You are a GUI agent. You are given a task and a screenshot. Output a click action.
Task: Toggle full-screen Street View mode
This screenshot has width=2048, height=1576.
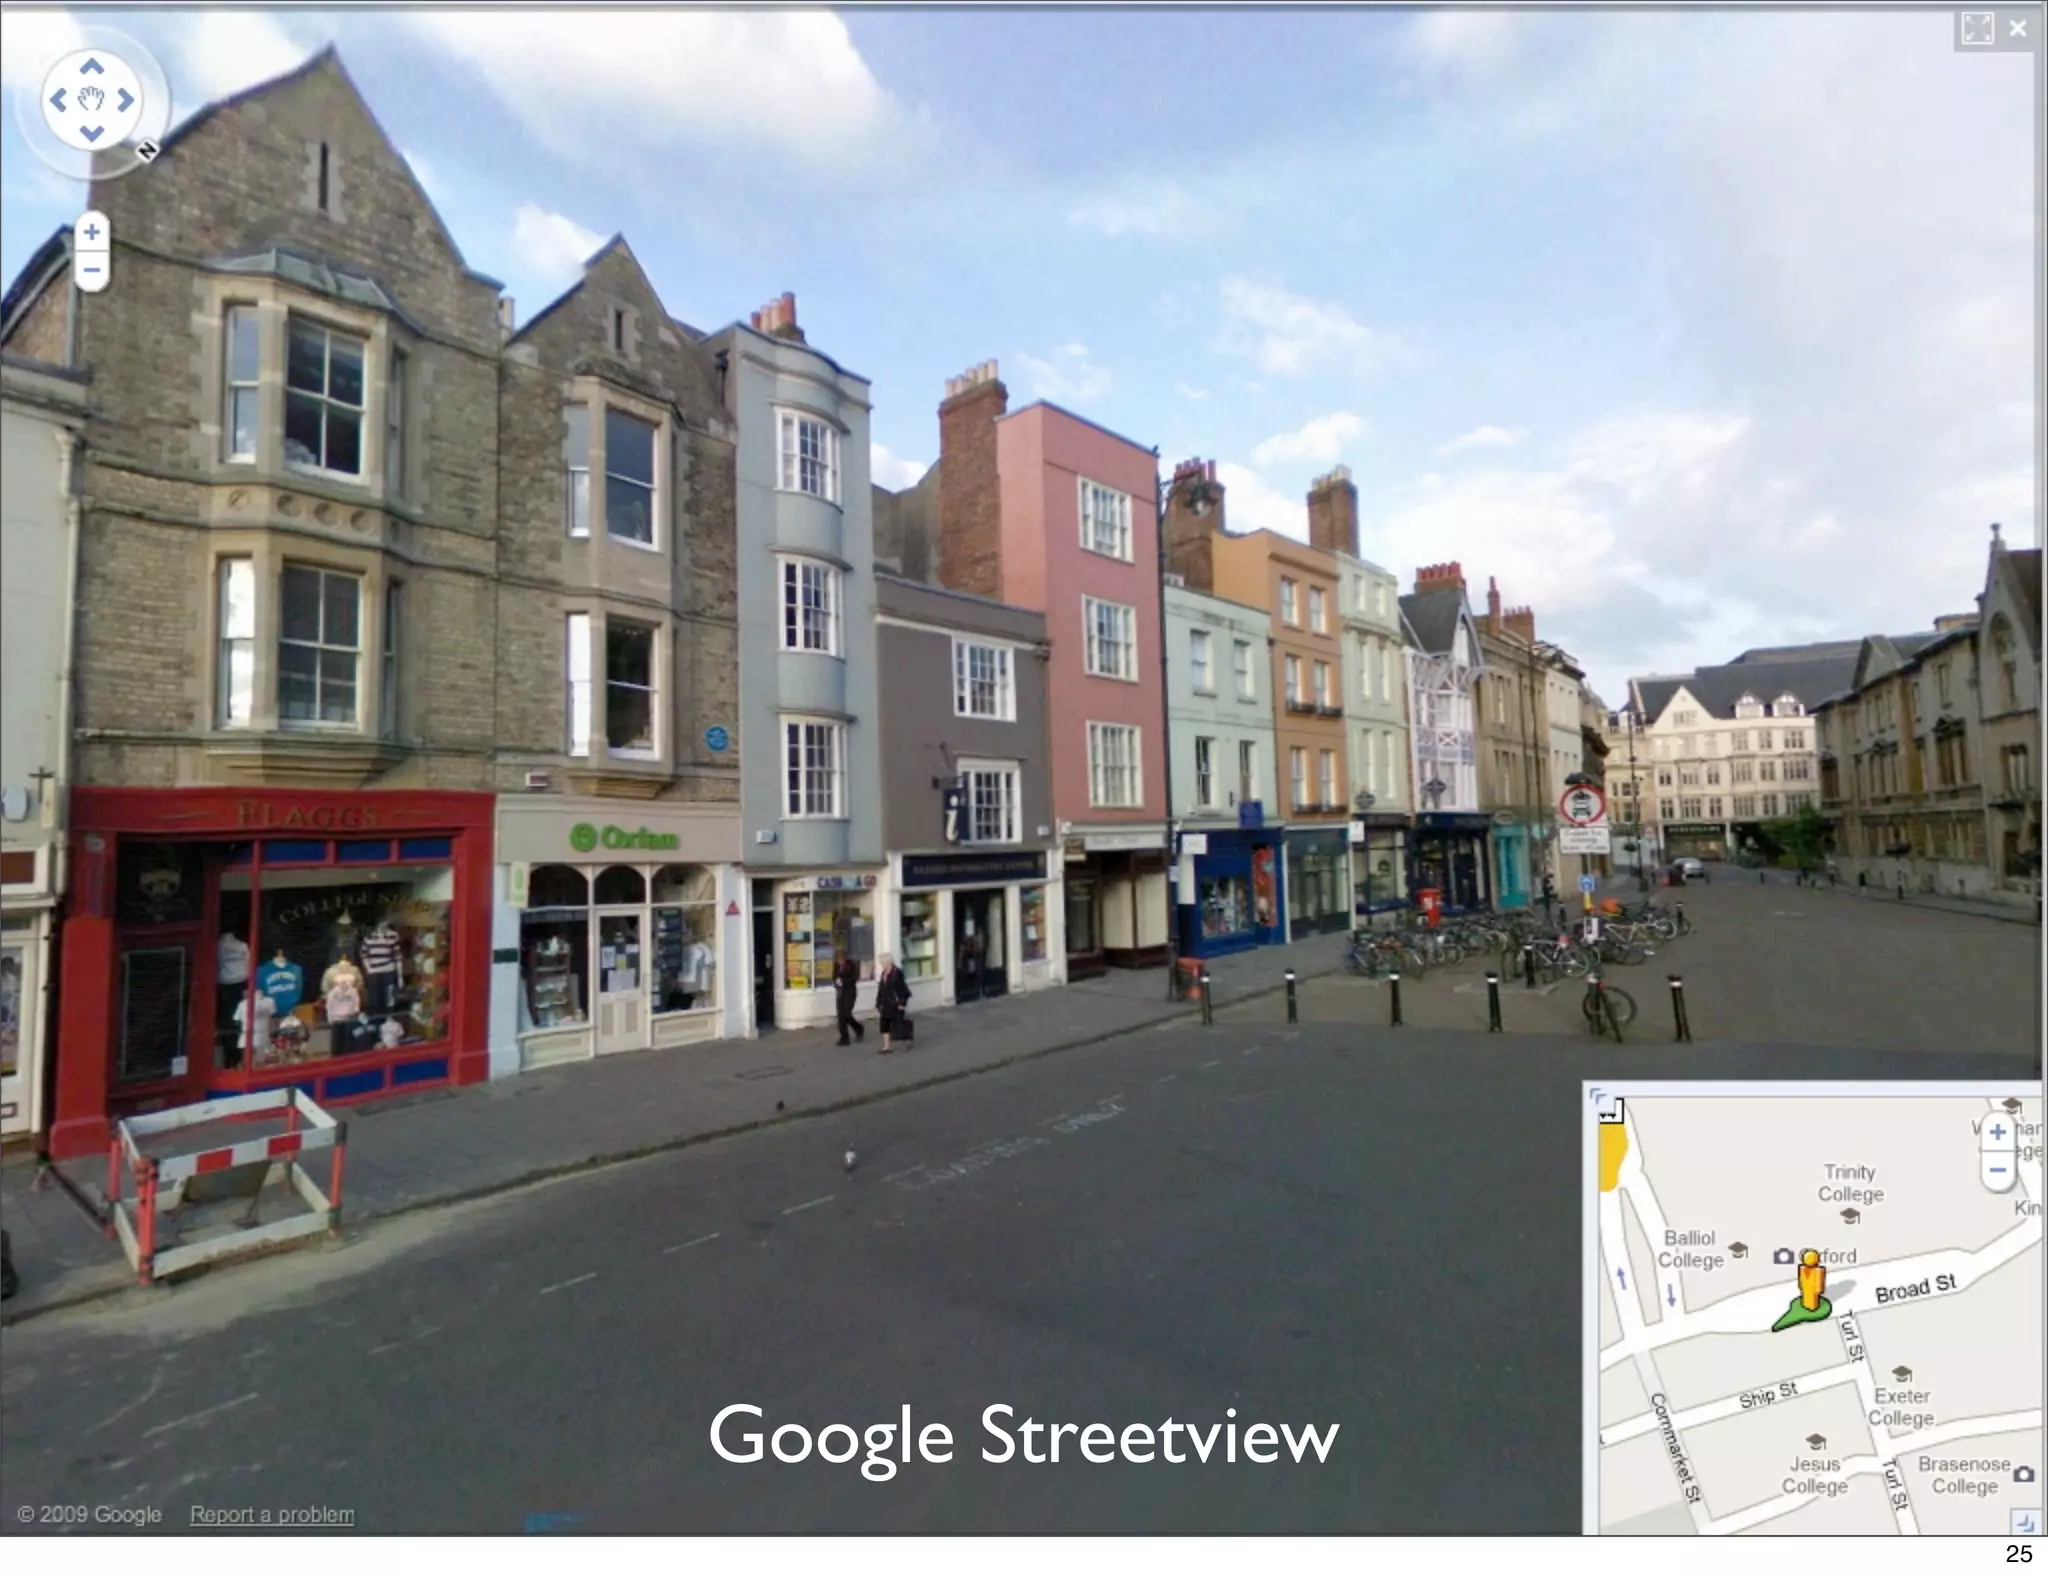tap(1977, 29)
